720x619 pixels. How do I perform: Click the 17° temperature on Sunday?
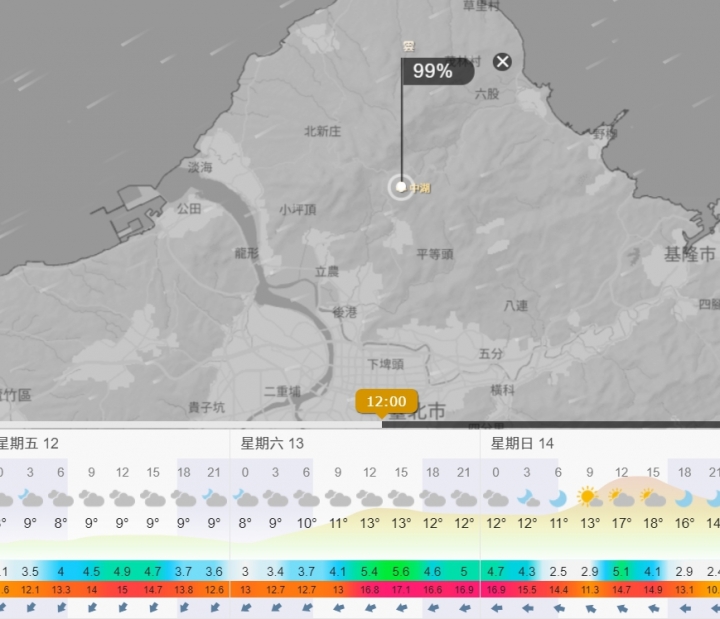pyautogui.click(x=621, y=523)
